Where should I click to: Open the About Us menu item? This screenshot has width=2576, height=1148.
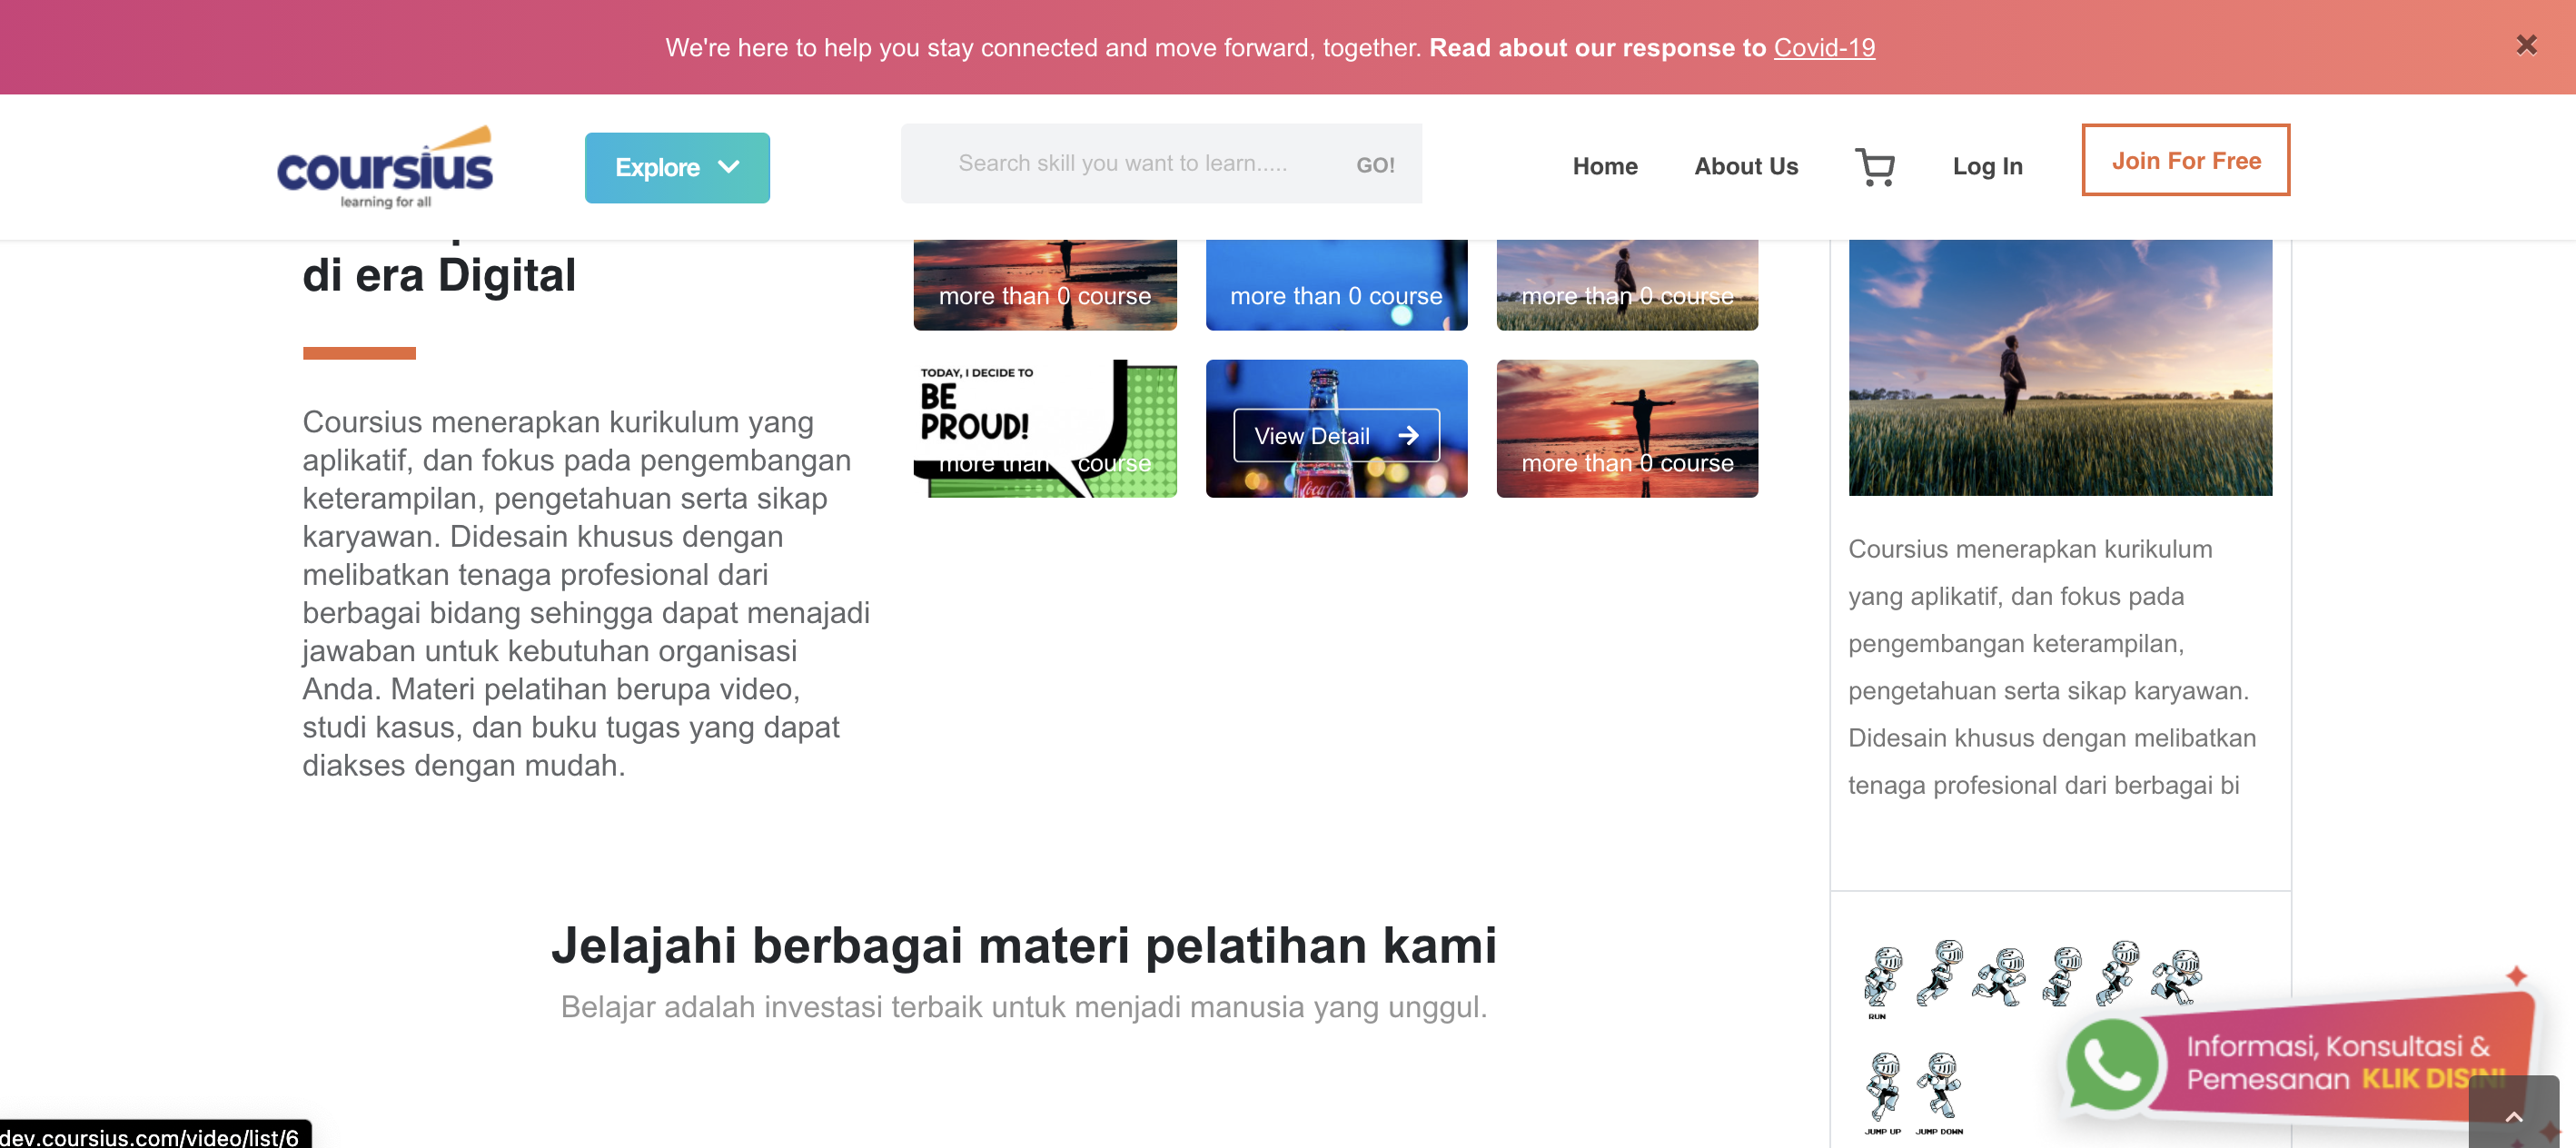(1745, 166)
